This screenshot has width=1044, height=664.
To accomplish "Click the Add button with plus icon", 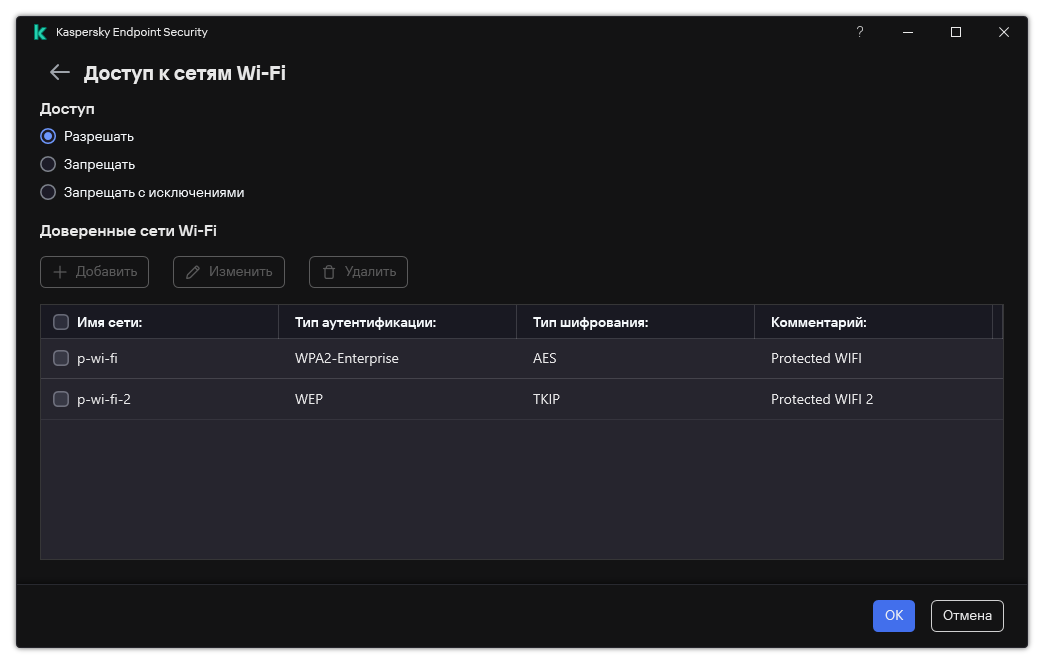I will [94, 272].
